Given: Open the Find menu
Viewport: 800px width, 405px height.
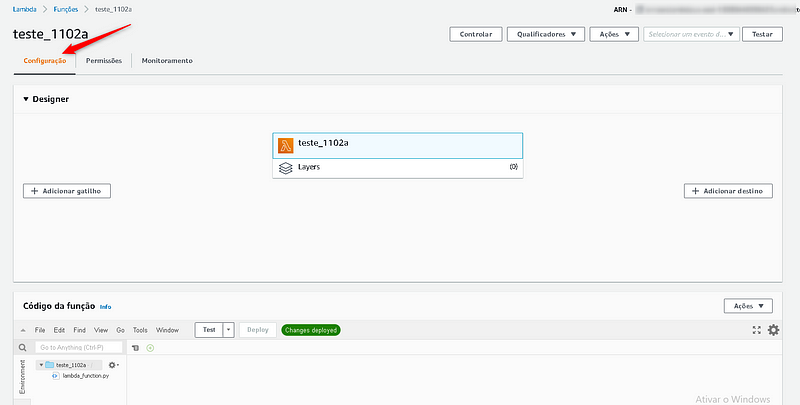Looking at the screenshot, I should click(x=80, y=330).
